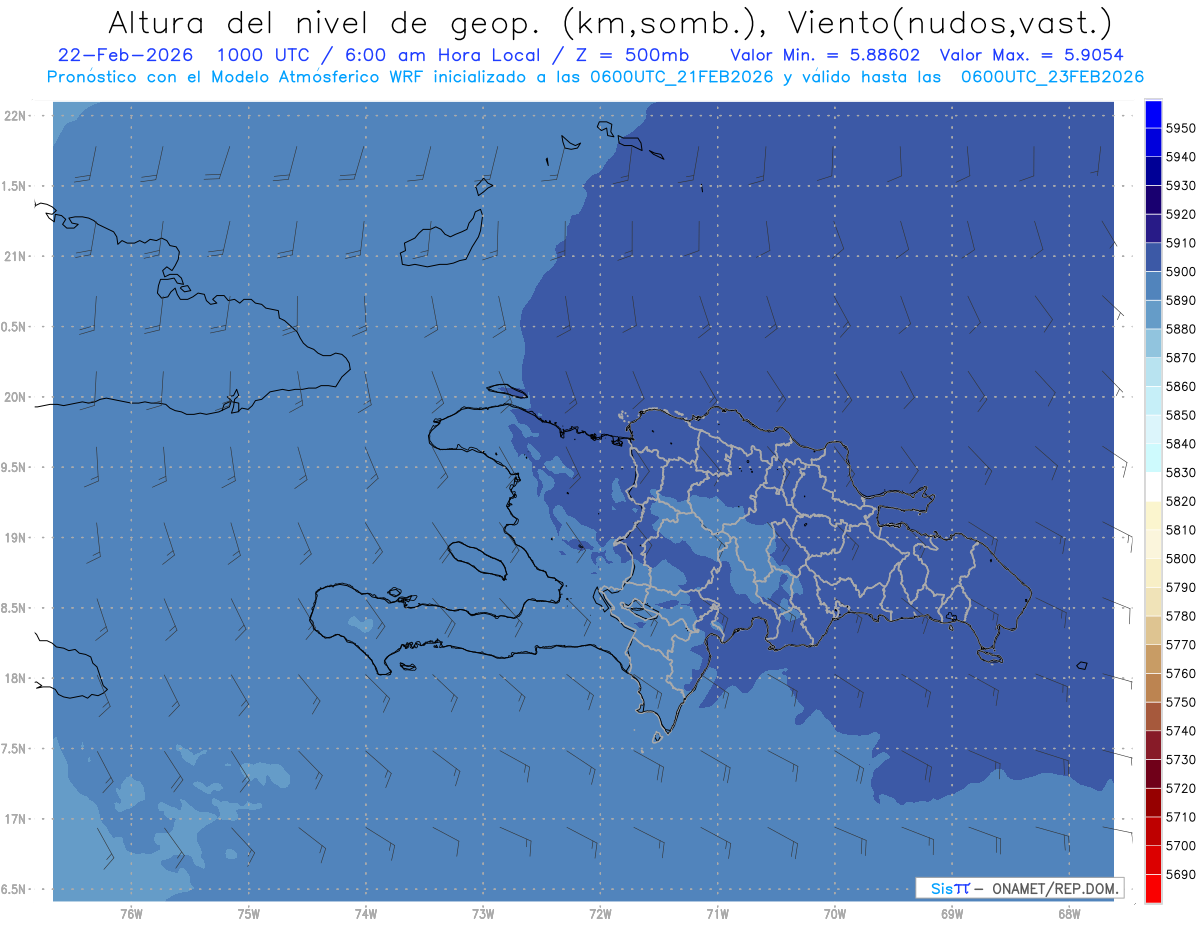This screenshot has height=927, width=1200.
Task: Click the '20N' latitude label
Action: [17, 397]
